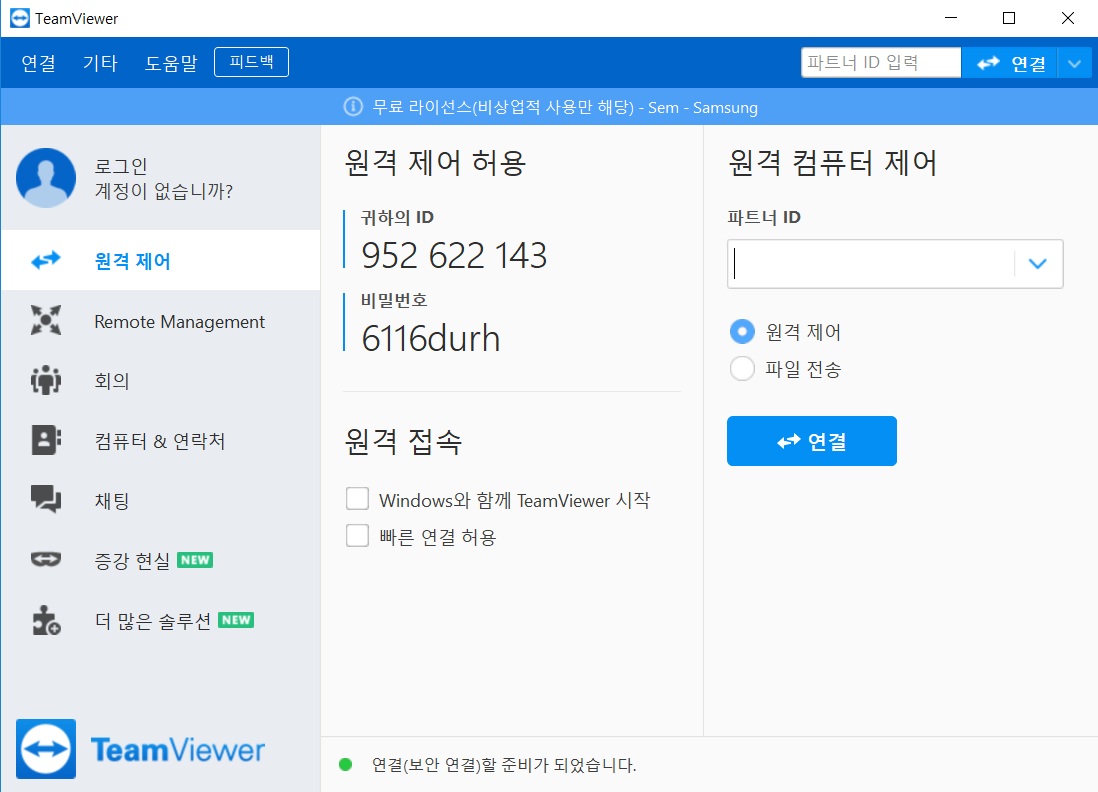This screenshot has width=1098, height=792.
Task: Go to the 회의 sidebar tab
Action: click(x=160, y=380)
